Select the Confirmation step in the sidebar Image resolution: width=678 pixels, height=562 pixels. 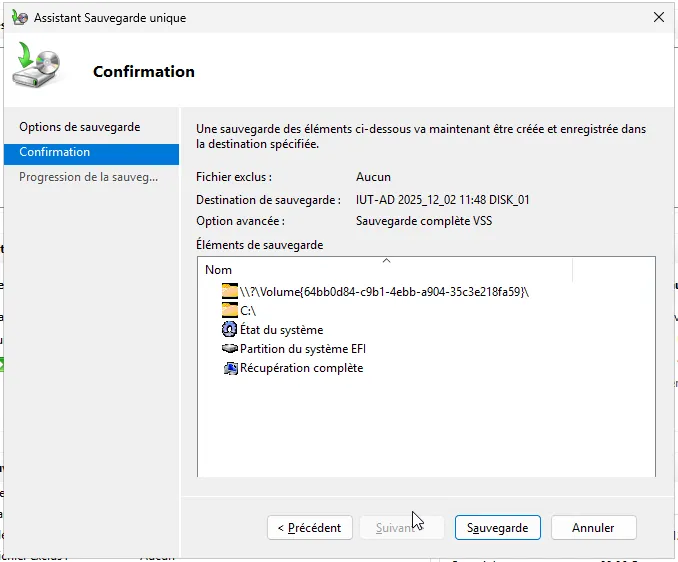55,152
